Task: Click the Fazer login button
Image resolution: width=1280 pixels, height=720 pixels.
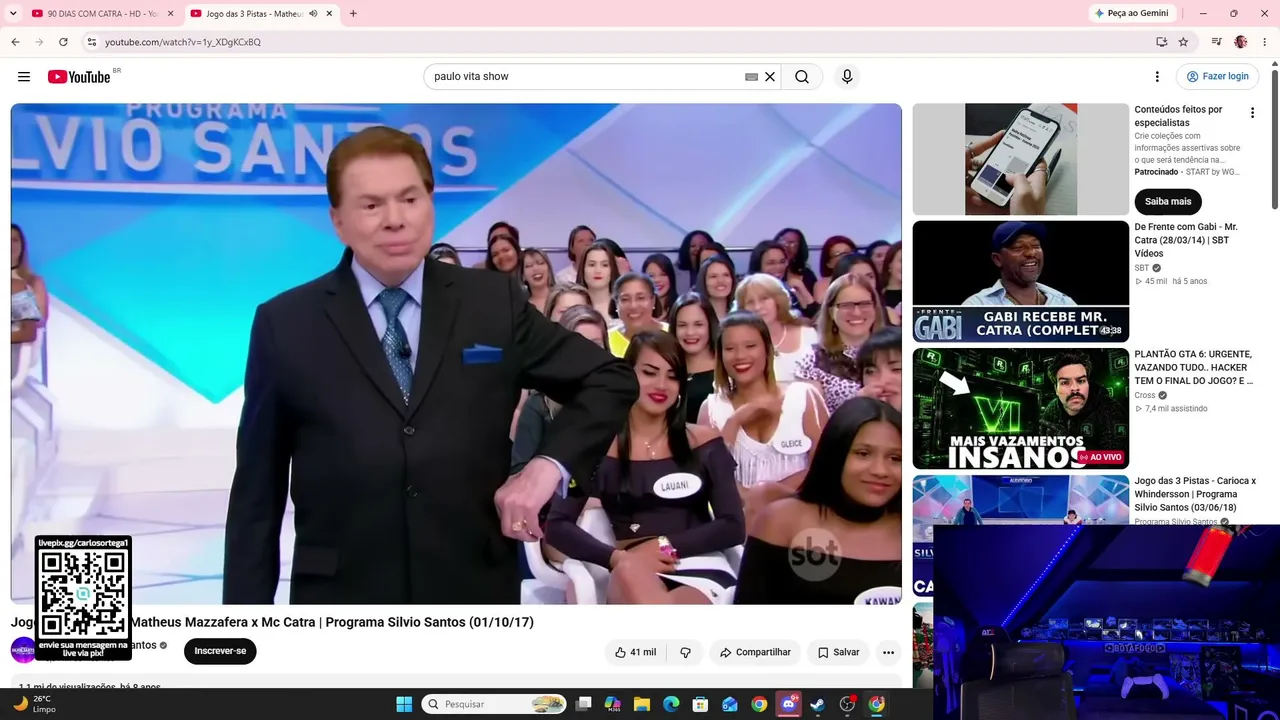Action: 1217,77
